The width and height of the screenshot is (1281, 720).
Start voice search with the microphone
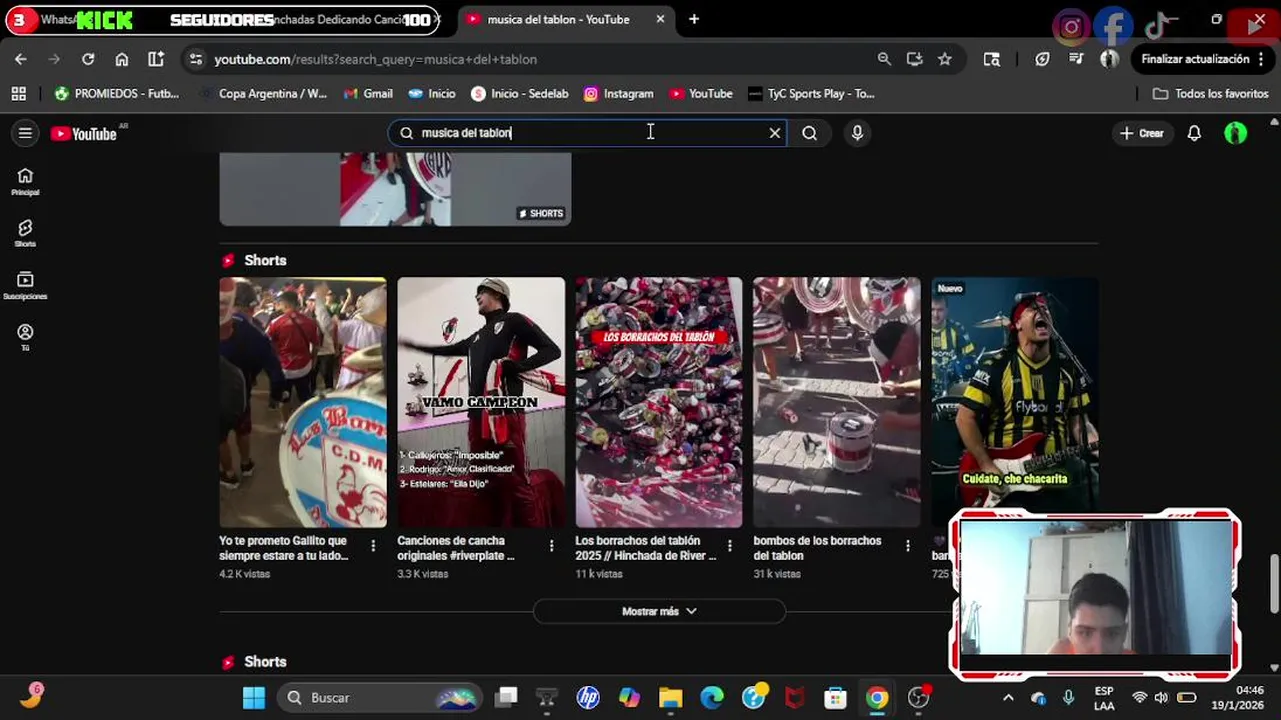coord(857,133)
